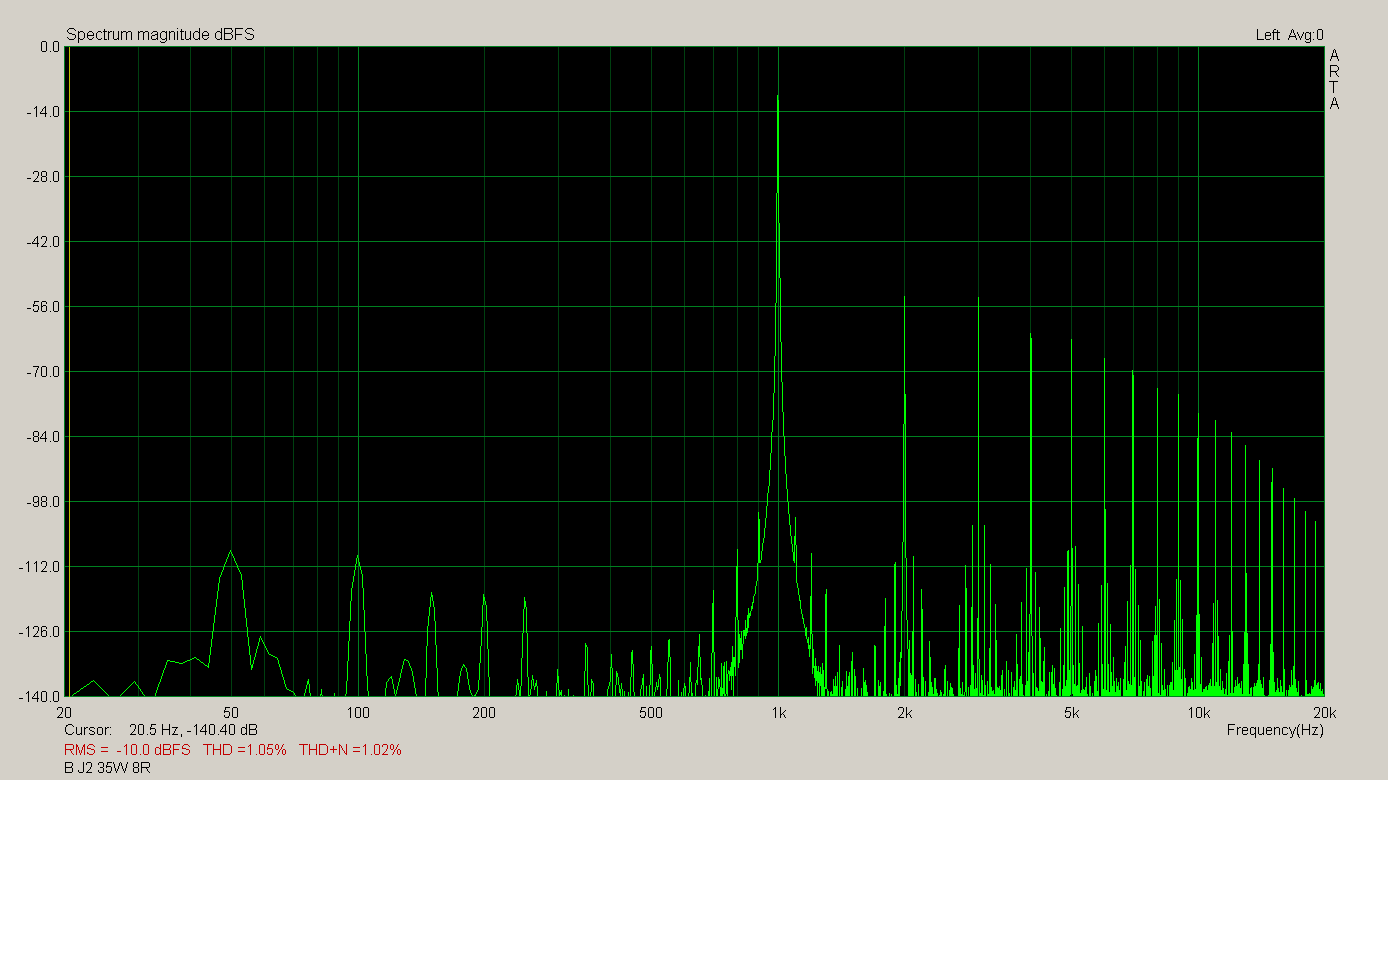Click the '1k' frequency axis label
This screenshot has width=1388, height=960.
(x=778, y=713)
